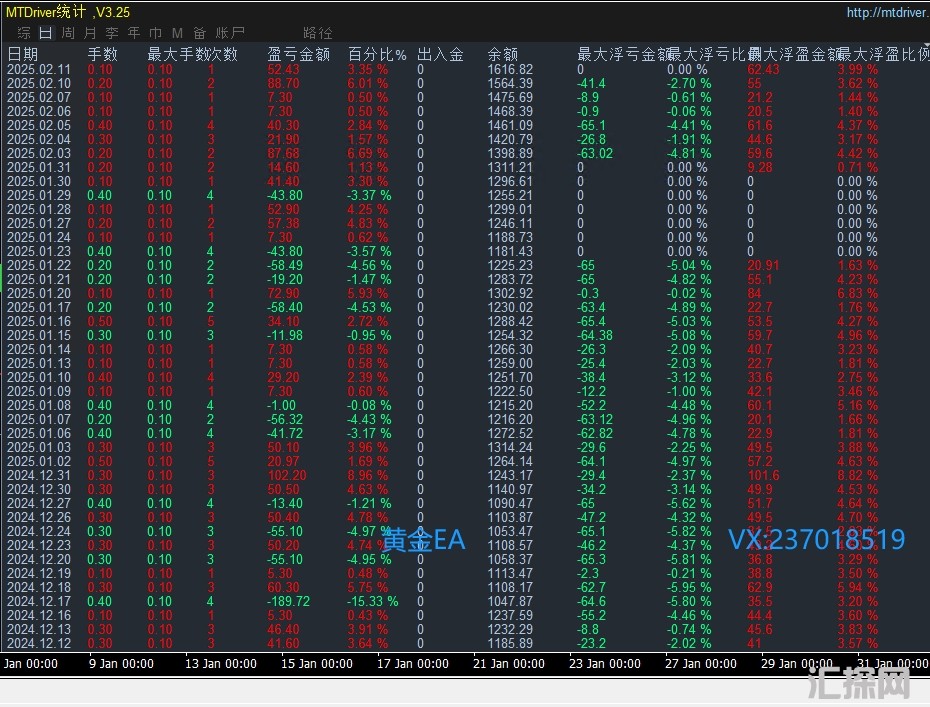Viewport: 930px width, 707px height.
Task: Click the 15 Jan 00:00 time axis label
Action: 314,663
